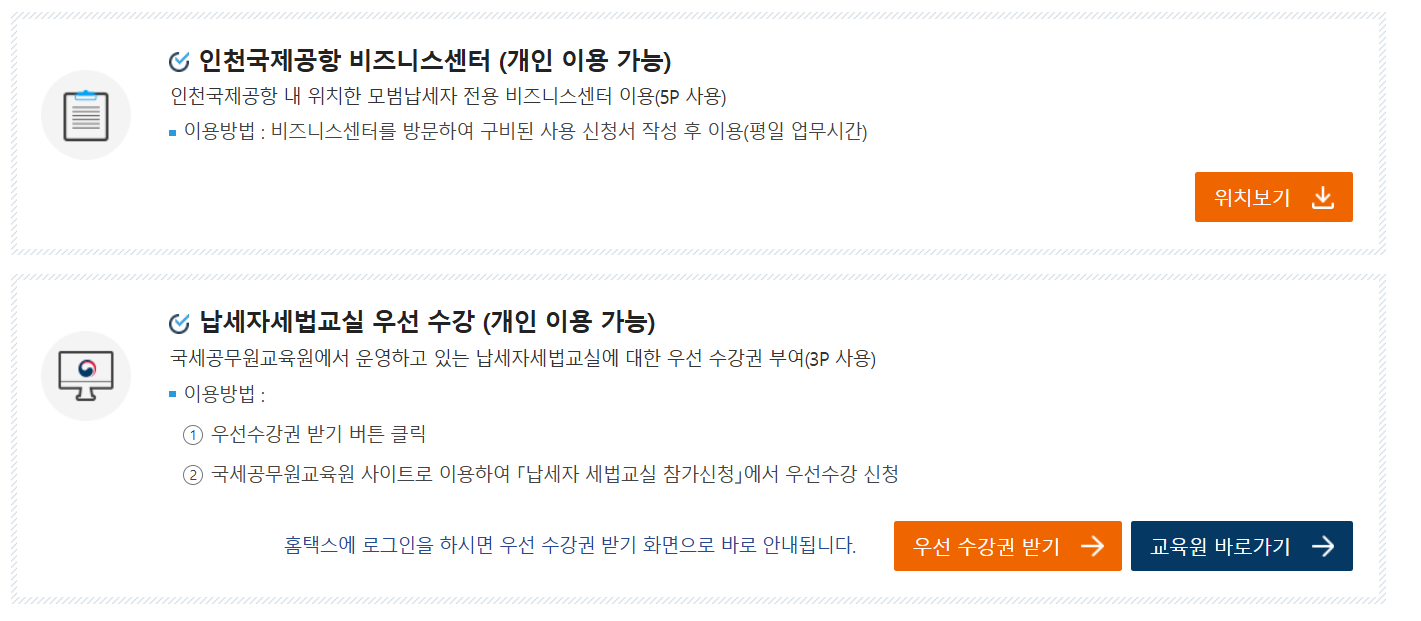Click the 인천국제공항 비즈니스센터 (개인 이용 가능) heading

(x=435, y=61)
